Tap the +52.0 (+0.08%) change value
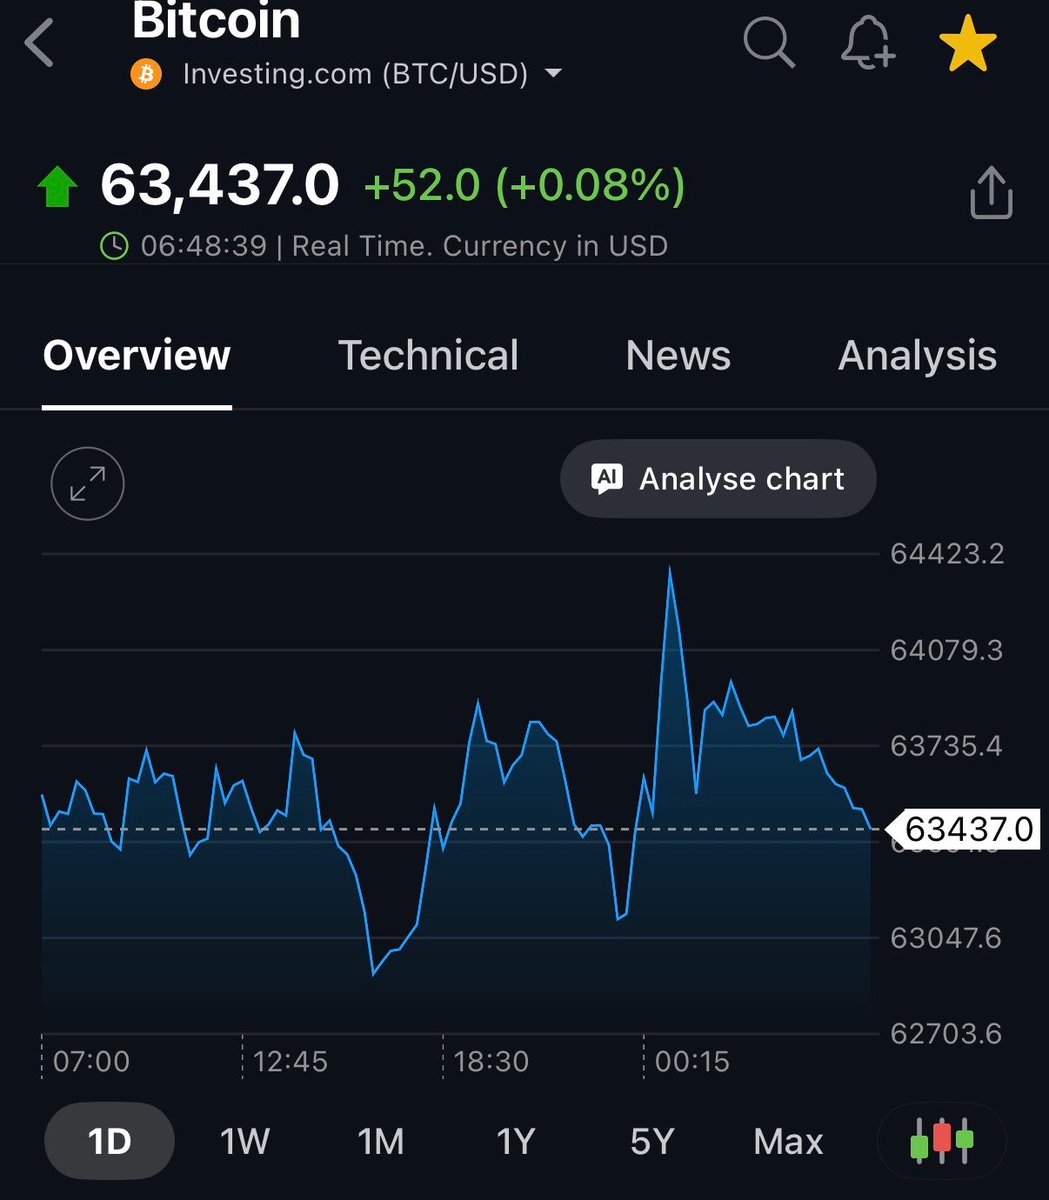1049x1200 pixels. pos(525,186)
